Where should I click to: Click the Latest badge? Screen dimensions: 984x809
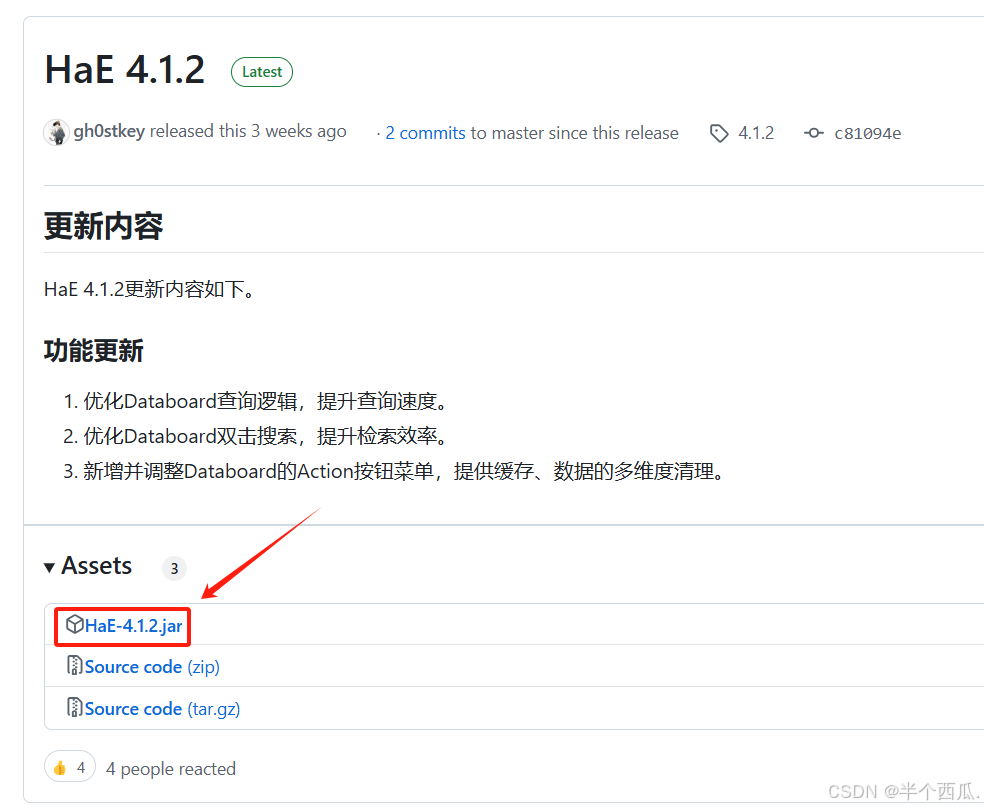click(262, 72)
